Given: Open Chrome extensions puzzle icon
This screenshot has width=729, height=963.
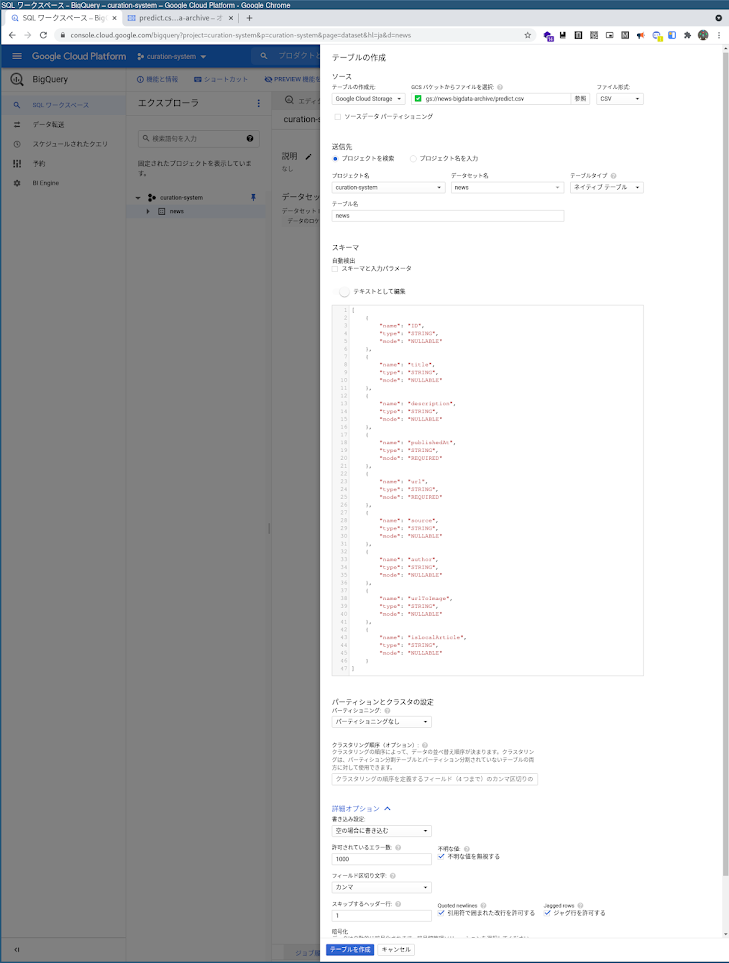Looking at the screenshot, I should [x=687, y=35].
